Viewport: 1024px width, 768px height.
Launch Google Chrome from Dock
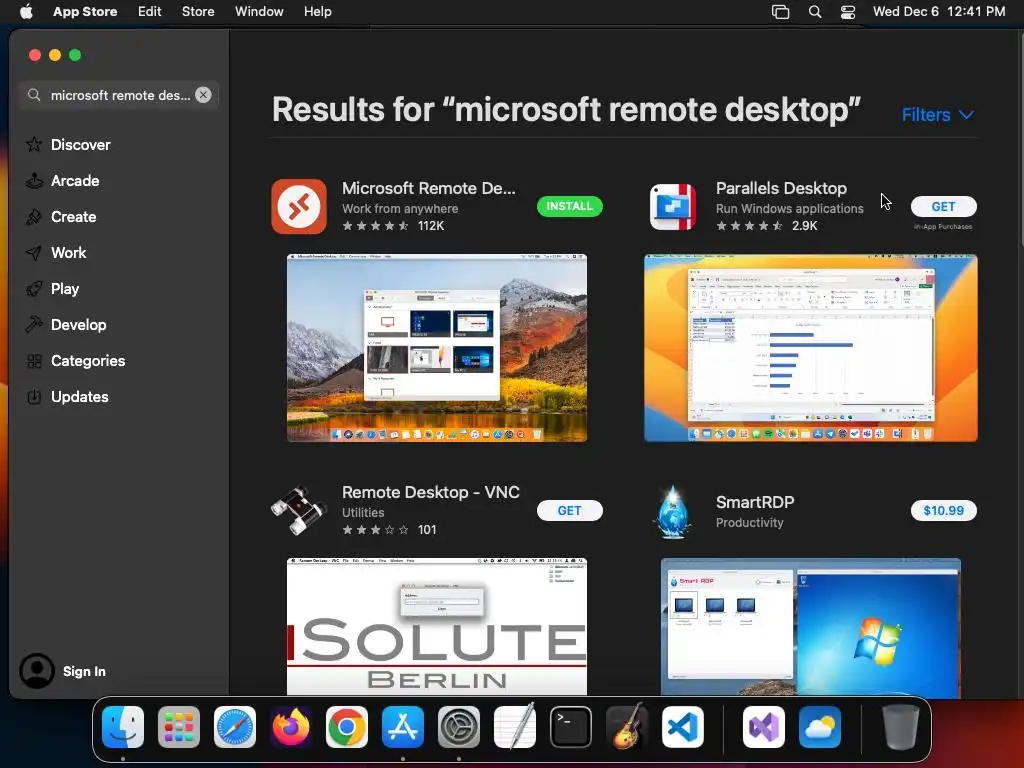(x=347, y=727)
